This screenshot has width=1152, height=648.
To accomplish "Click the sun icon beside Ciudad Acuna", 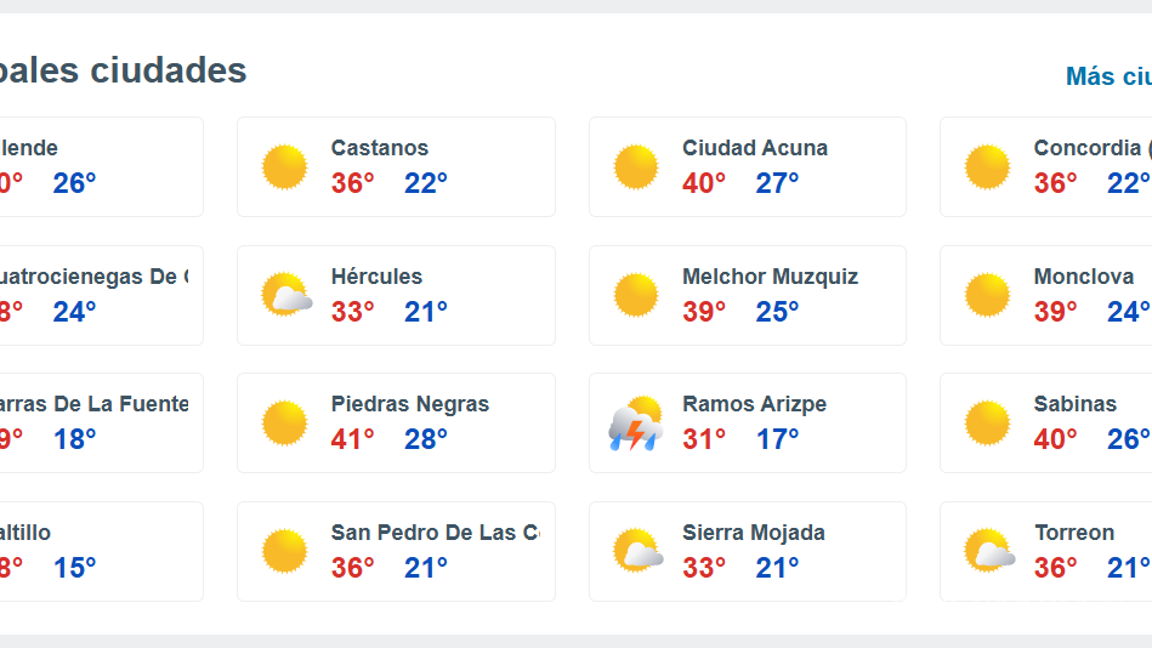I will point(636,166).
